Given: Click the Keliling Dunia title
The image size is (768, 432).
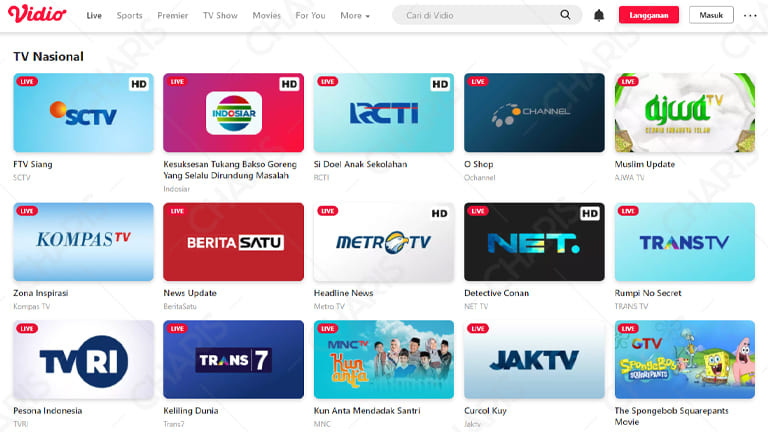Looking at the screenshot, I should pos(191,410).
